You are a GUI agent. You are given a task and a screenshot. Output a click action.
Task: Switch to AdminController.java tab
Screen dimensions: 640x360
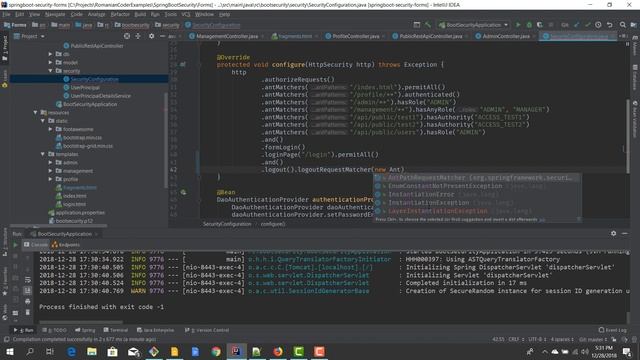[x=506, y=36]
